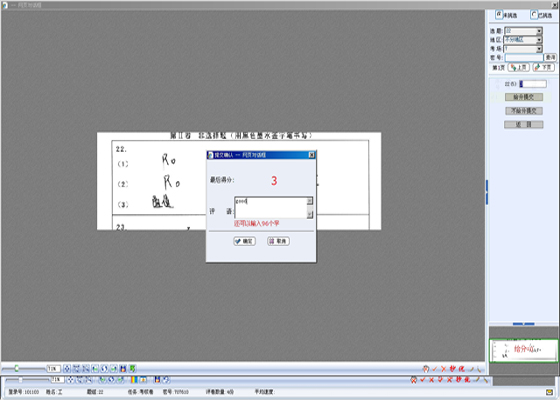
Task: Select the red checkmark stamp in lower toolbar
Action: point(422,379)
